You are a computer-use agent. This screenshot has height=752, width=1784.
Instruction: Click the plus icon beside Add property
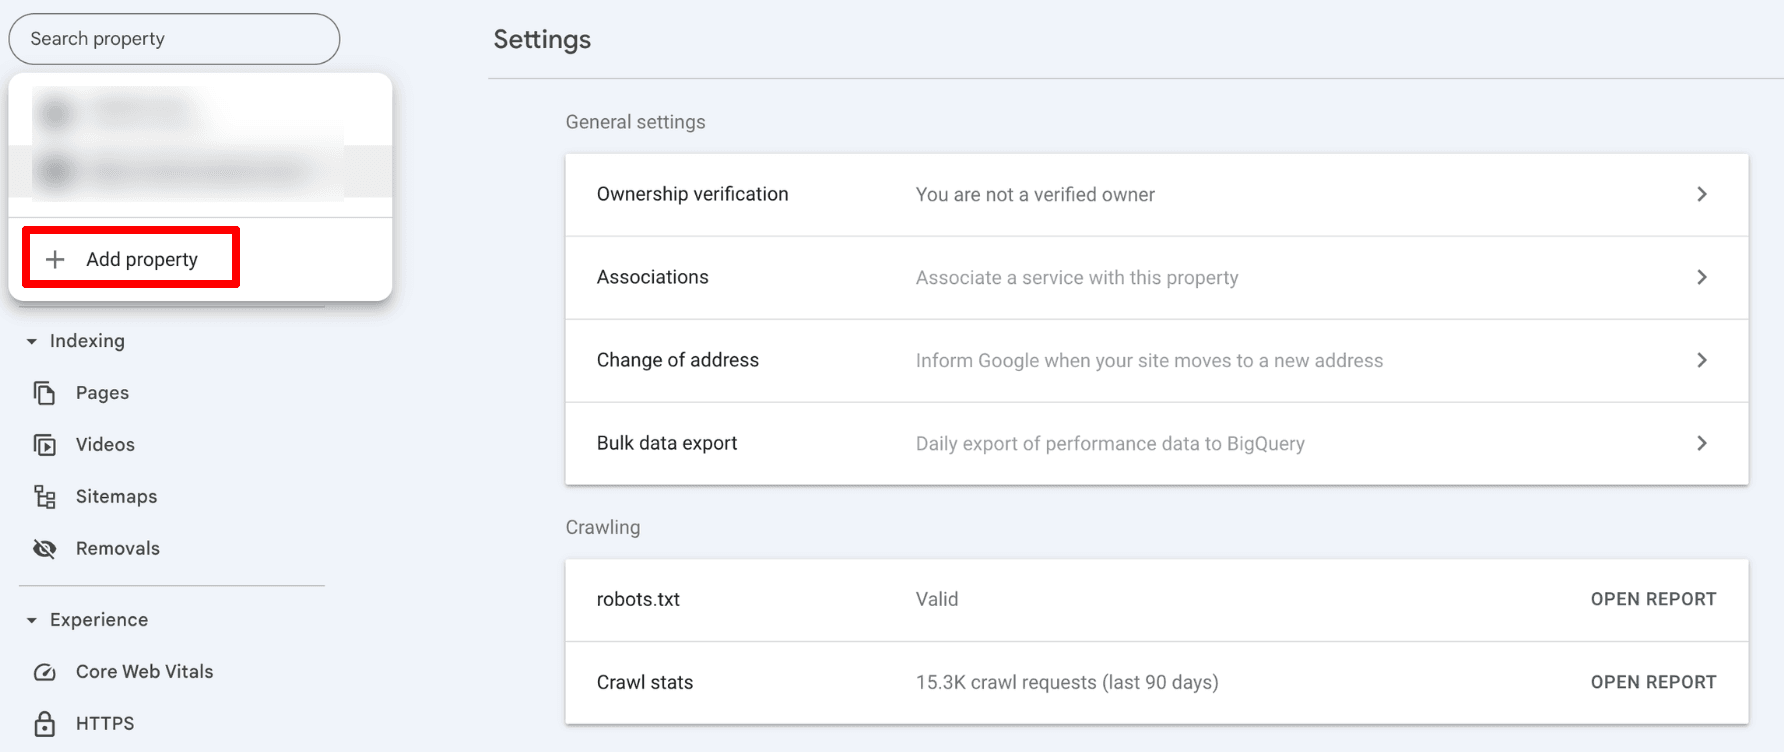[56, 259]
